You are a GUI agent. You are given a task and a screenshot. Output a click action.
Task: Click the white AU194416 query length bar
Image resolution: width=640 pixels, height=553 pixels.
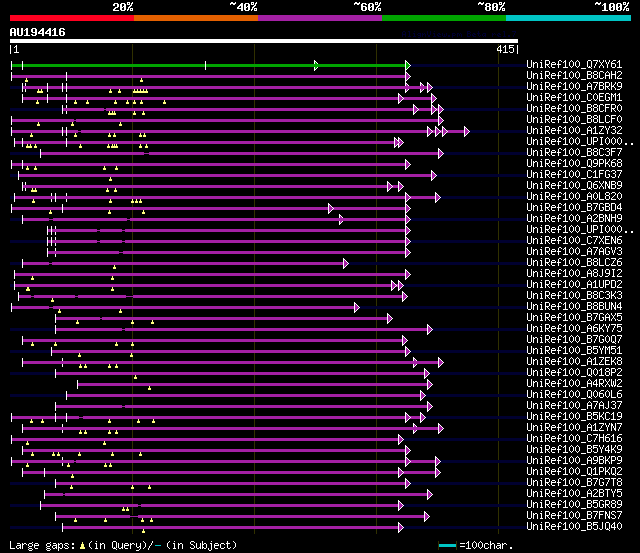[264, 41]
